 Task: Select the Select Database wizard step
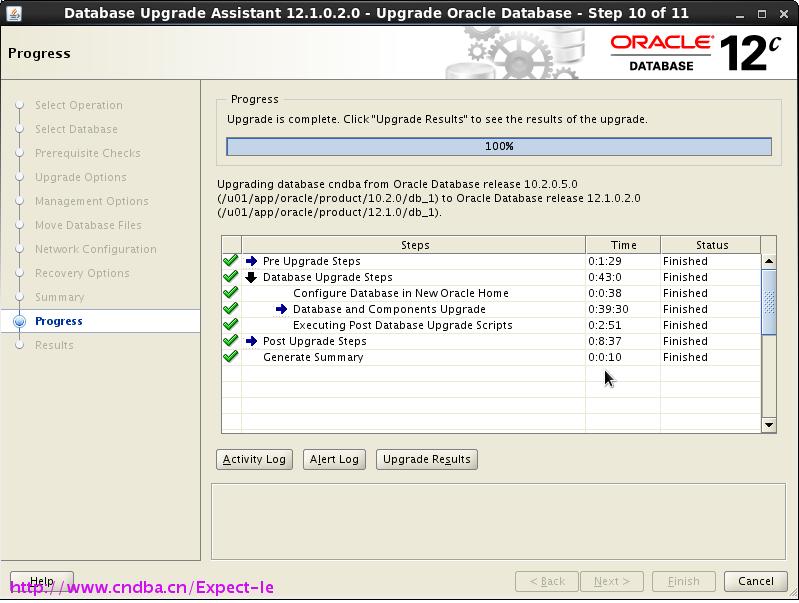pyautogui.click(x=76, y=129)
